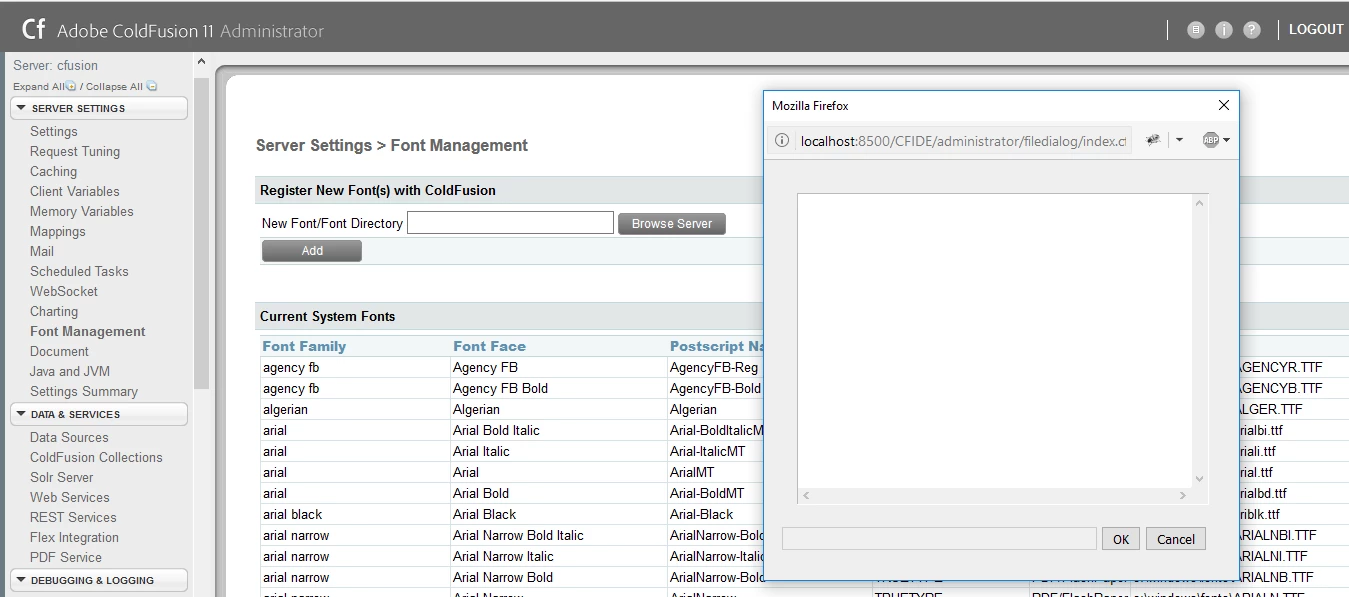Open Settings in the sidebar
The height and width of the screenshot is (597, 1349).
click(54, 131)
